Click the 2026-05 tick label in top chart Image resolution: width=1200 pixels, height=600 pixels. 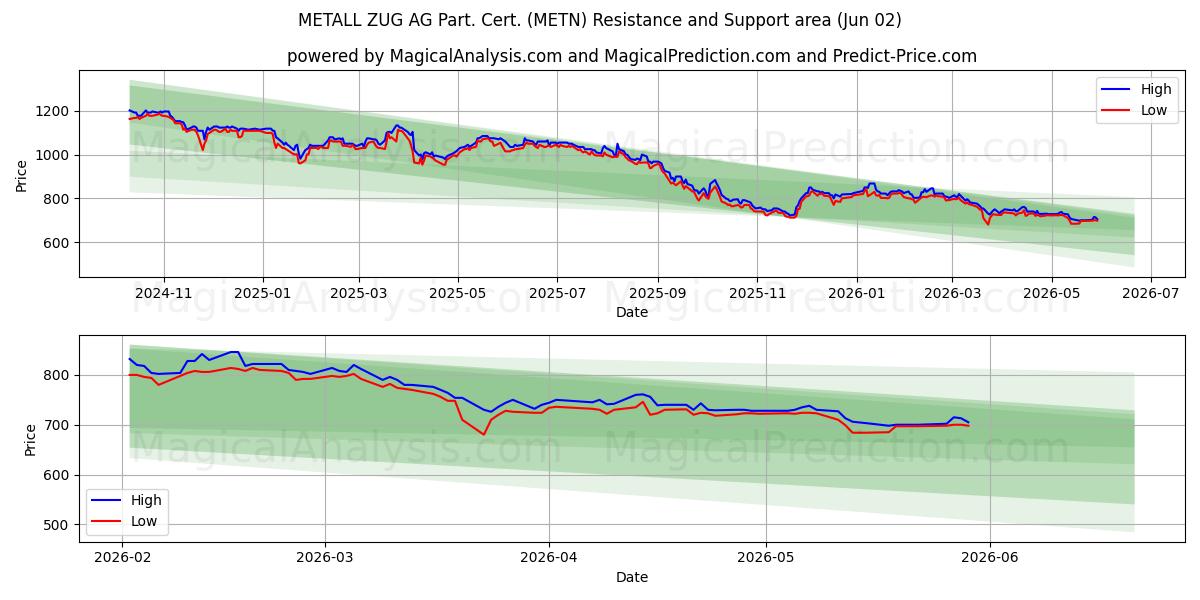[x=1051, y=293]
